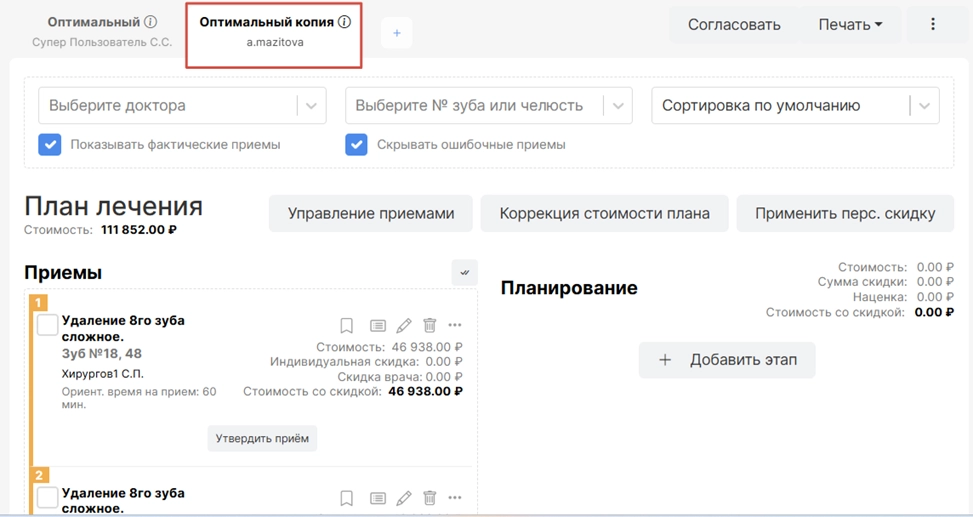This screenshot has height=517, width=973.
Task: Open the three-dot menu next to Печать
Action: pos(932,25)
